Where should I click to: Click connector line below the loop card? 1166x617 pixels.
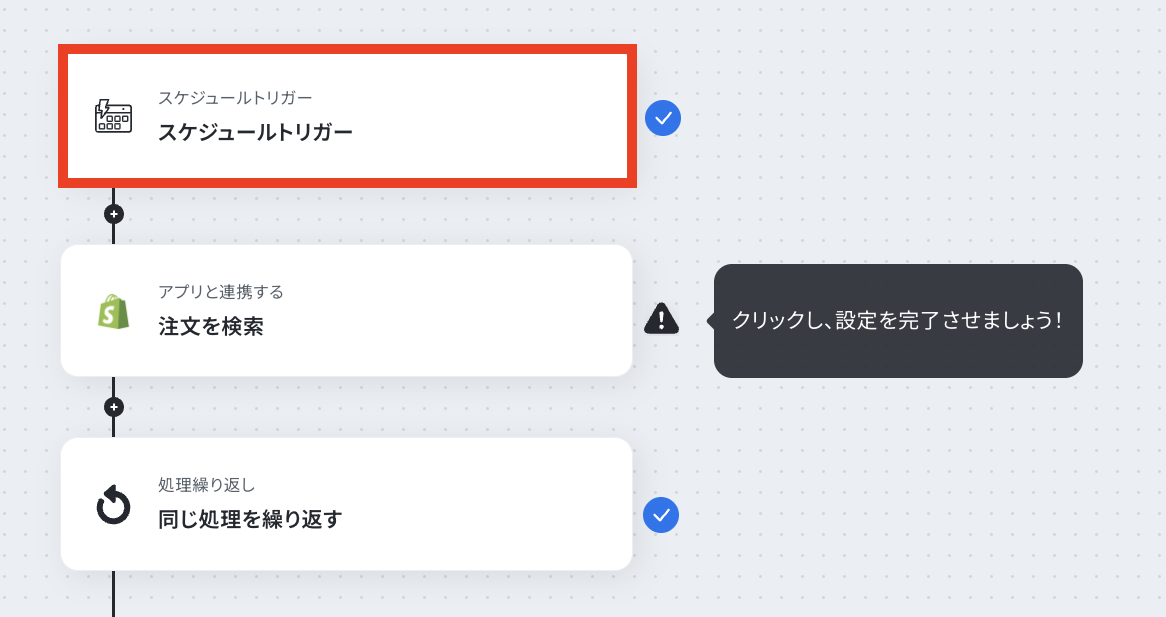click(113, 593)
